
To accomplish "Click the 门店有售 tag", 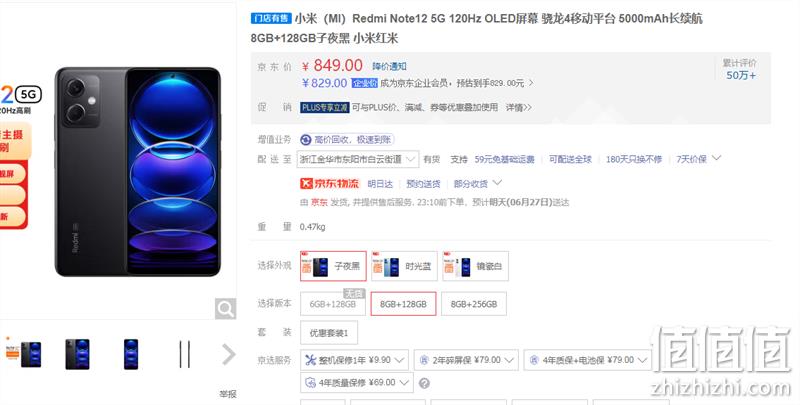I will 271,18.
